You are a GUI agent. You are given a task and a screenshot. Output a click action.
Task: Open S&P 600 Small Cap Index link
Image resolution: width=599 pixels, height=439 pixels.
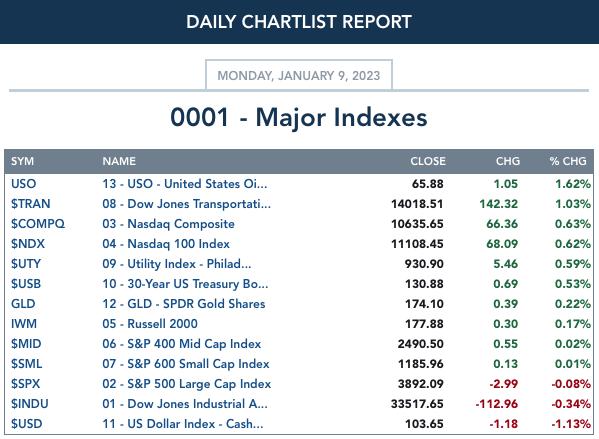(186, 364)
